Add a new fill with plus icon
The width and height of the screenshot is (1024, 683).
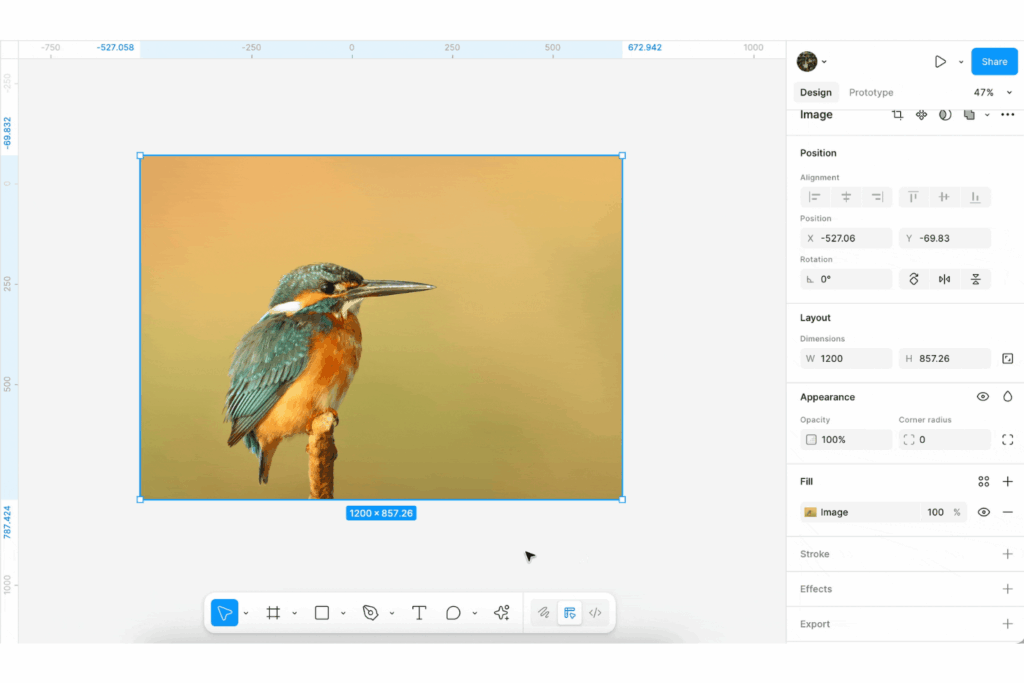[x=1007, y=482]
